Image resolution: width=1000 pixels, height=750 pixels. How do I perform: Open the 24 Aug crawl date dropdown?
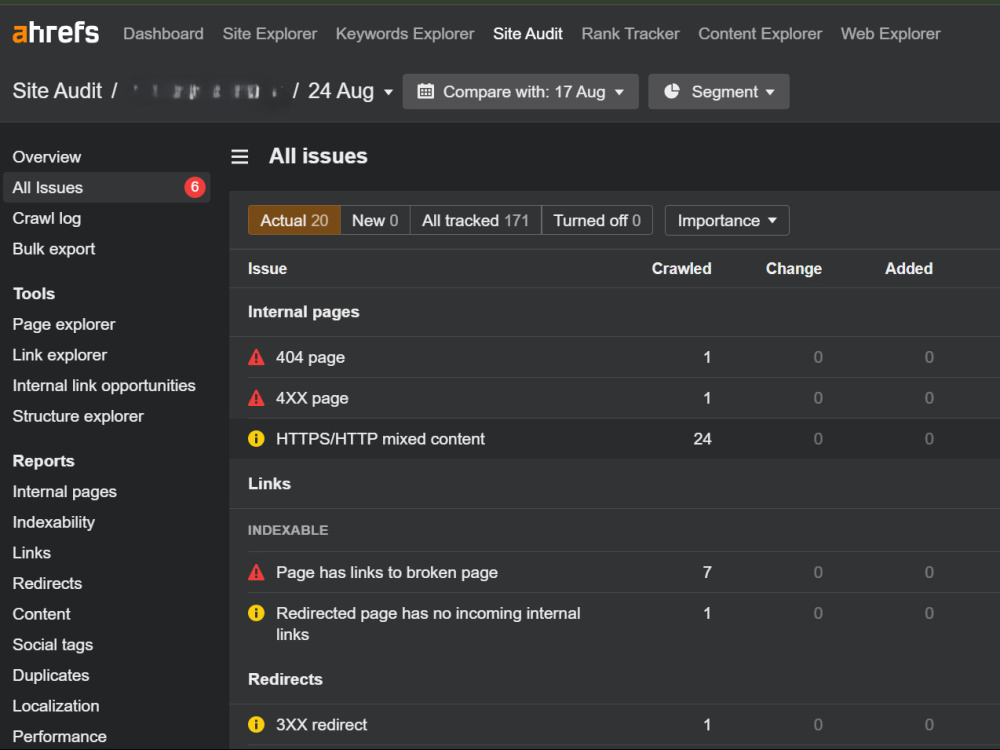coord(350,91)
